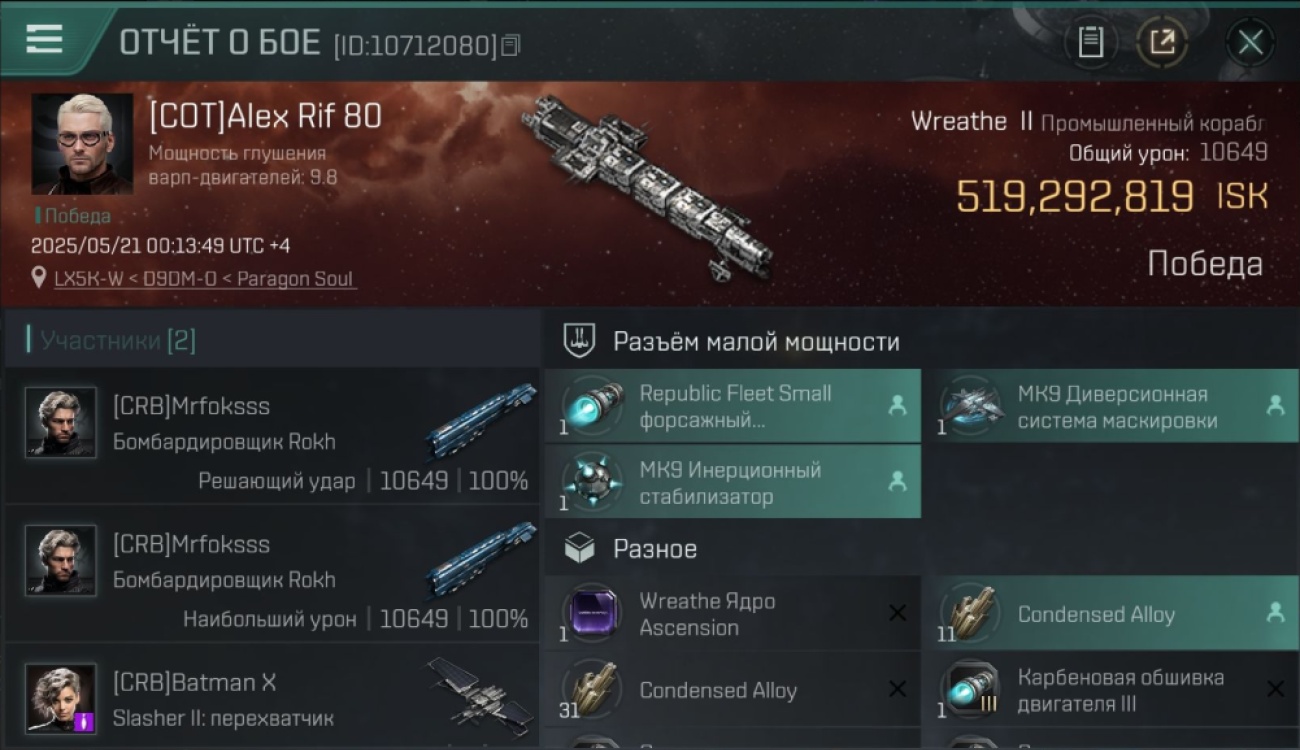Select the Republic Fleet Small afterburner item
1300x750 pixels.
(x=733, y=406)
